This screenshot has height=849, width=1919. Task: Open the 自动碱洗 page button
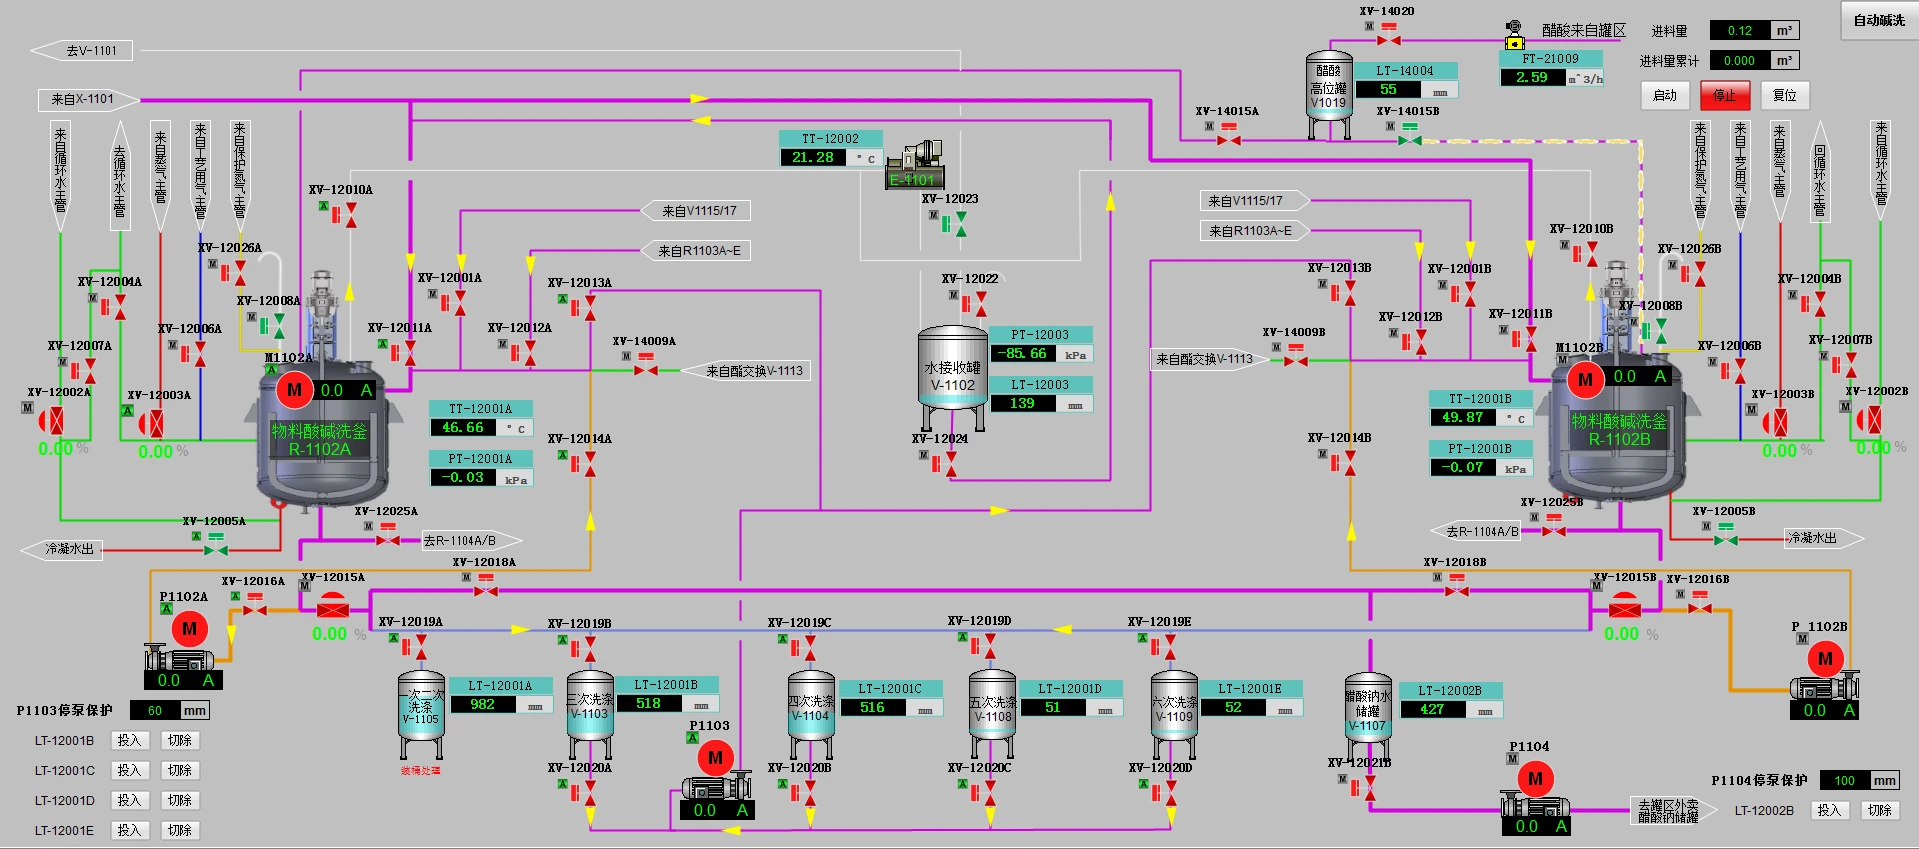[1879, 21]
